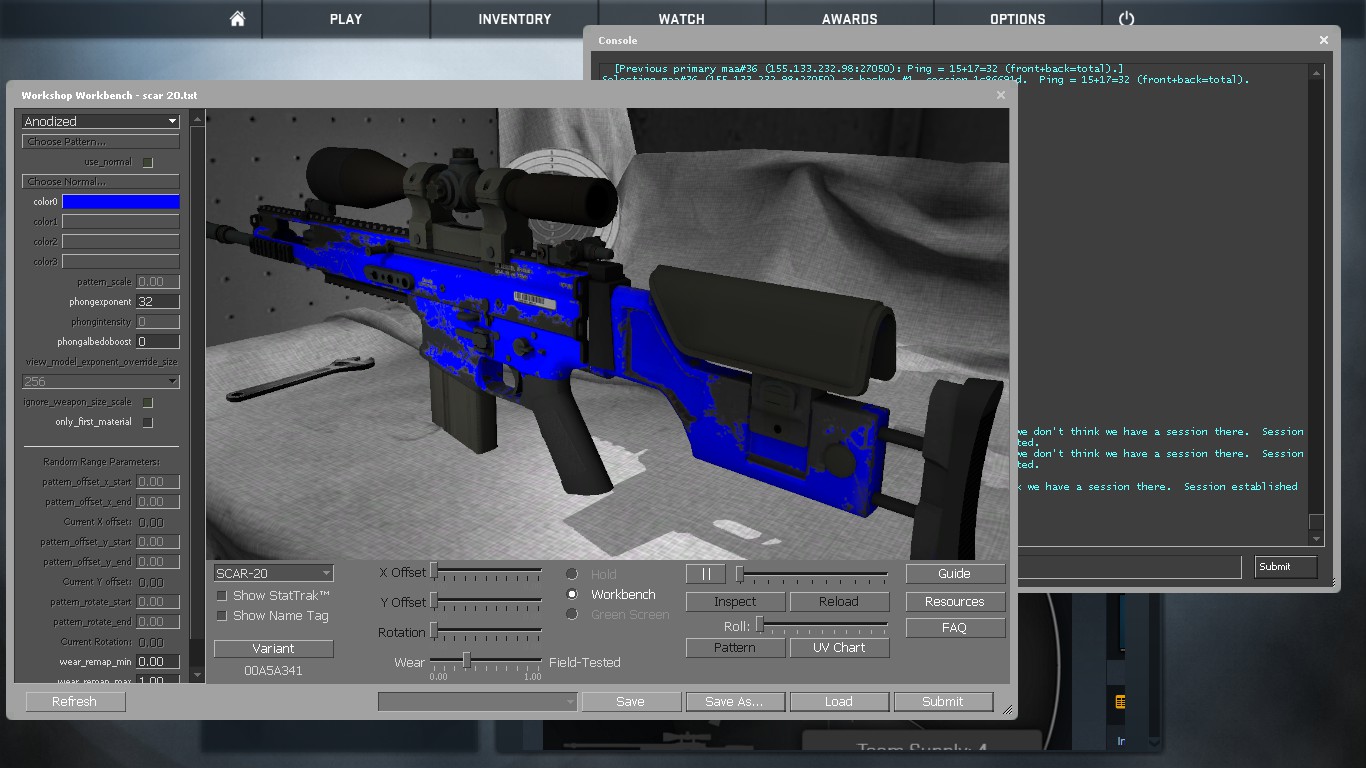Screen dimensions: 1366x768
Task: Save the current finish
Action: coord(630,702)
